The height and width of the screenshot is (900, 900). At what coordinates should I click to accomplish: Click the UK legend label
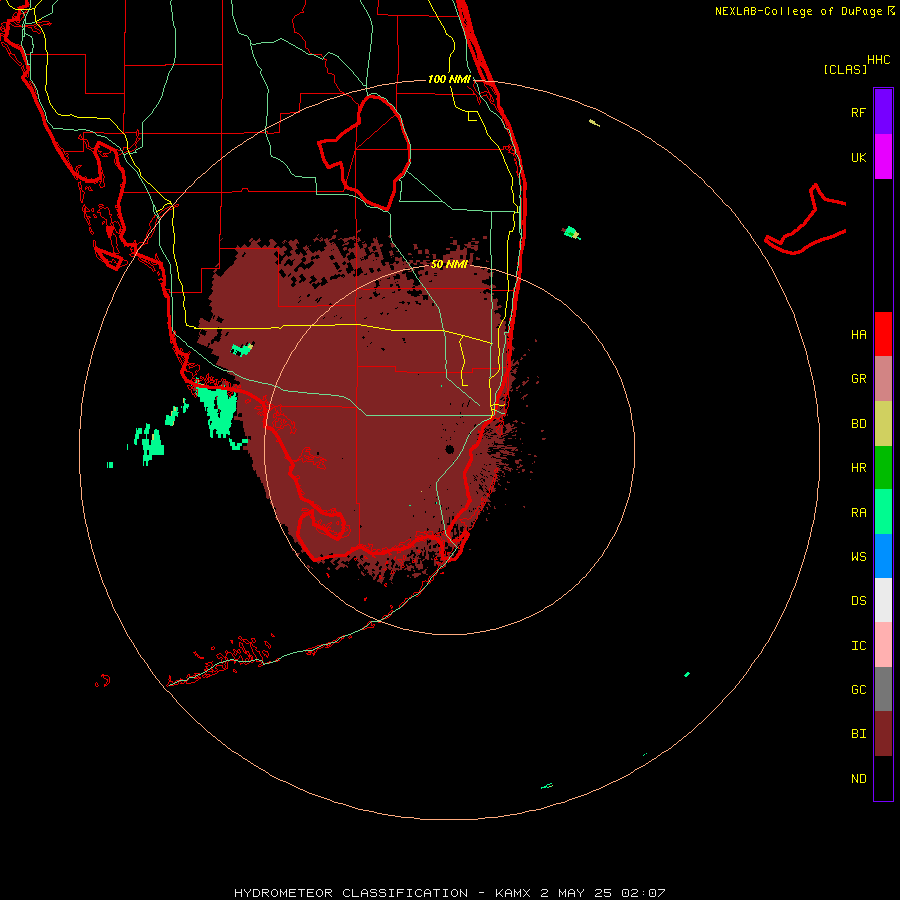coord(858,157)
